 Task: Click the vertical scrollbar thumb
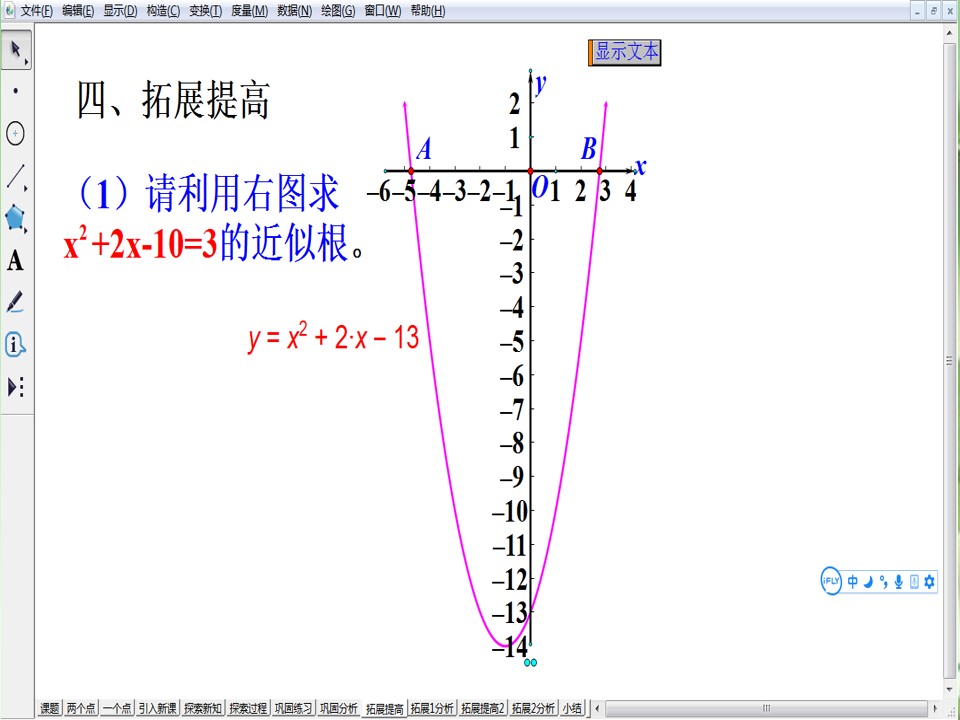tap(950, 359)
